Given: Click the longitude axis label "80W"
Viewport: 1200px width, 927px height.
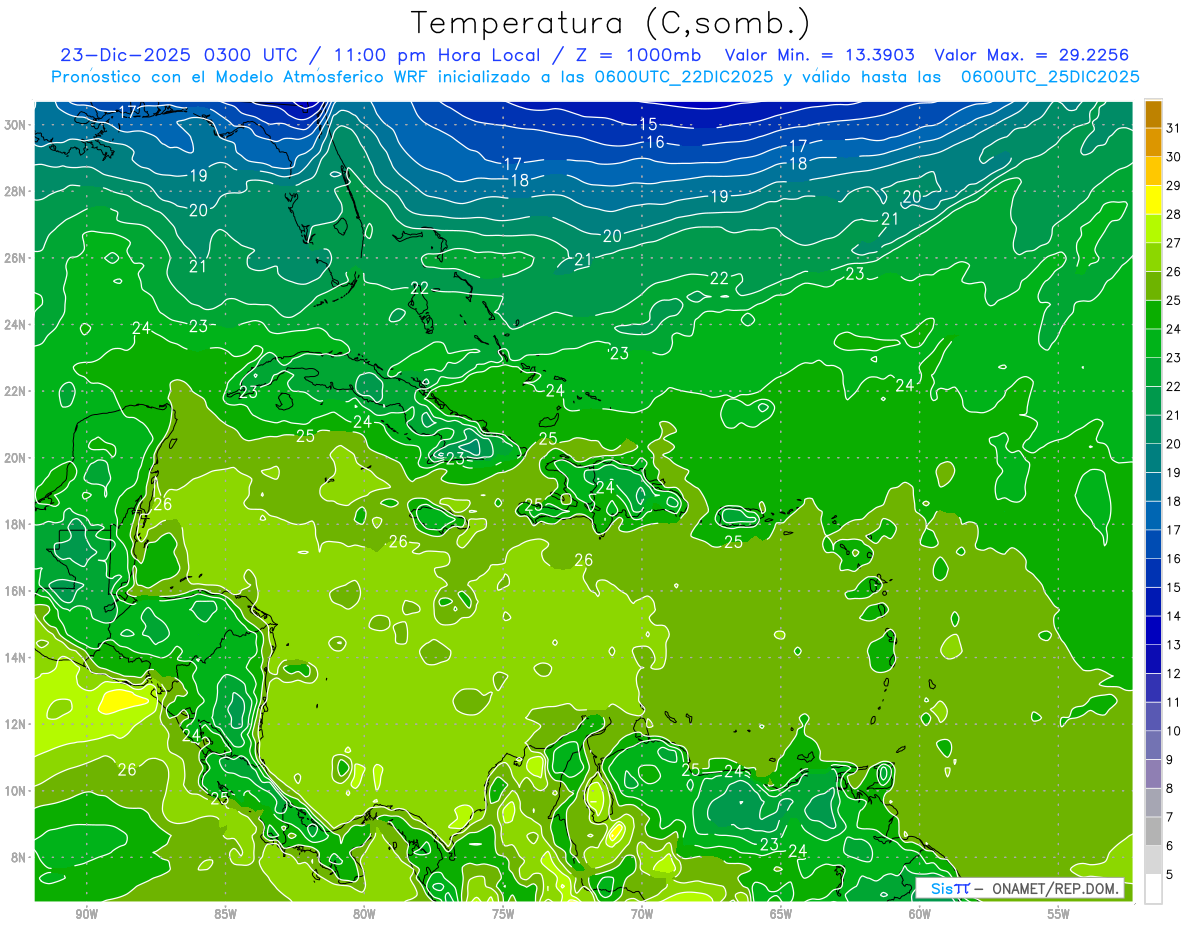Looking at the screenshot, I should (364, 913).
